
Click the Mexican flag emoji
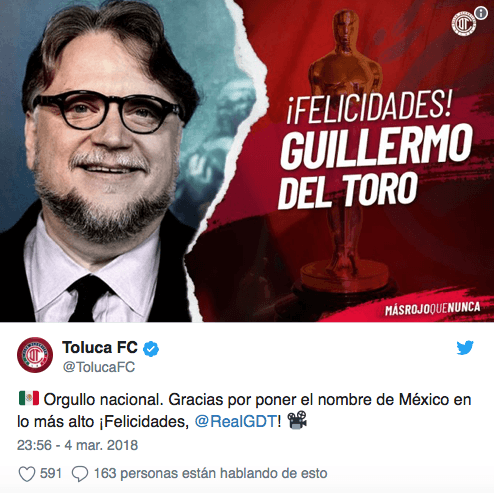[x=29, y=398]
